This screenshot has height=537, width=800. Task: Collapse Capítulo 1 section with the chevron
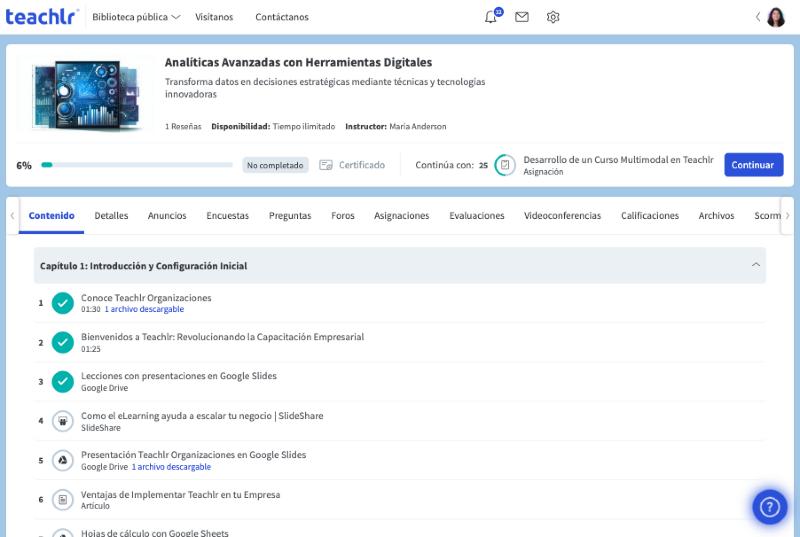coord(756,265)
